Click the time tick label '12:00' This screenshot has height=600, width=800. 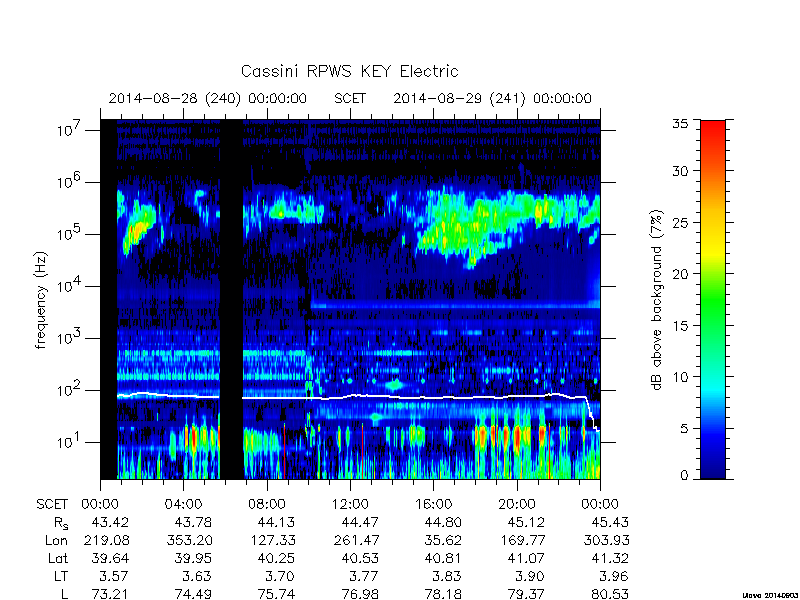click(350, 505)
